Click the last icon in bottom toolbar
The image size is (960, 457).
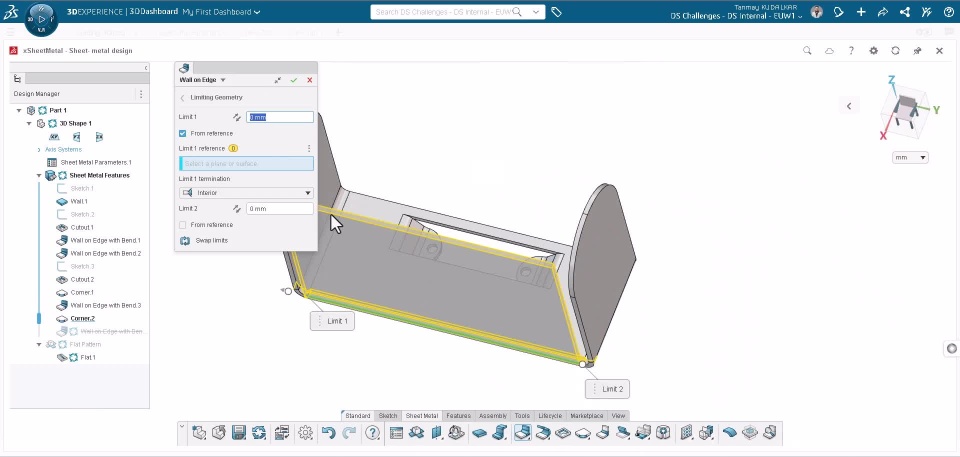point(770,432)
